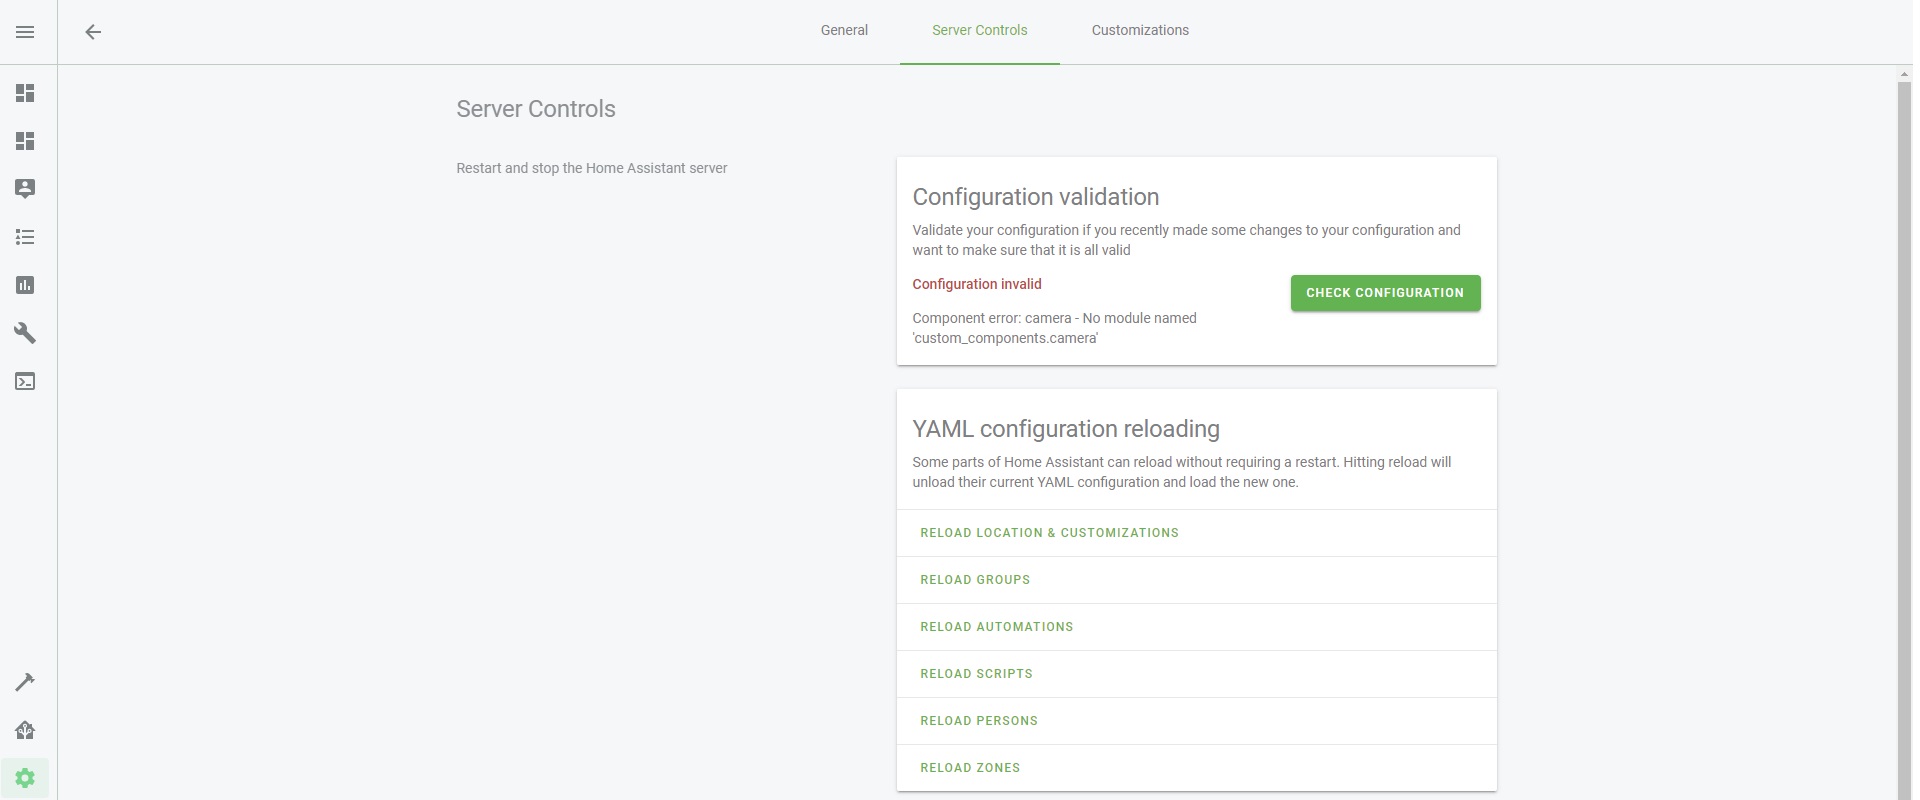This screenshot has width=1920, height=800.
Task: Click Reload Automations
Action: 996,627
